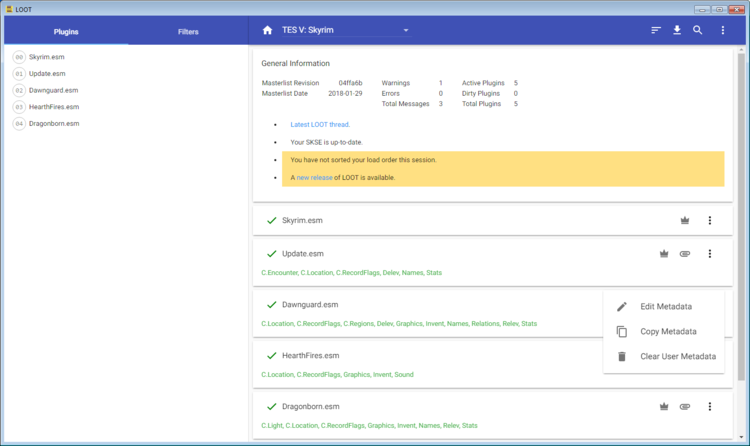Choose Copy Metadata from the context menu
The height and width of the screenshot is (446, 750).
click(664, 332)
